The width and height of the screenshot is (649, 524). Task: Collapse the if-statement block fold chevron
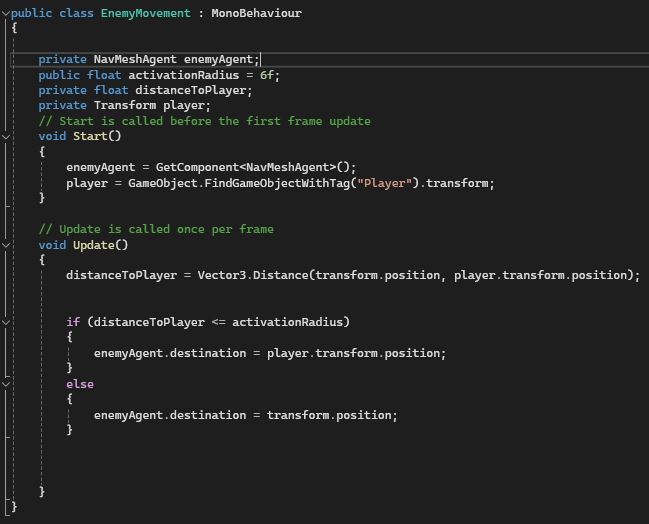click(5, 322)
